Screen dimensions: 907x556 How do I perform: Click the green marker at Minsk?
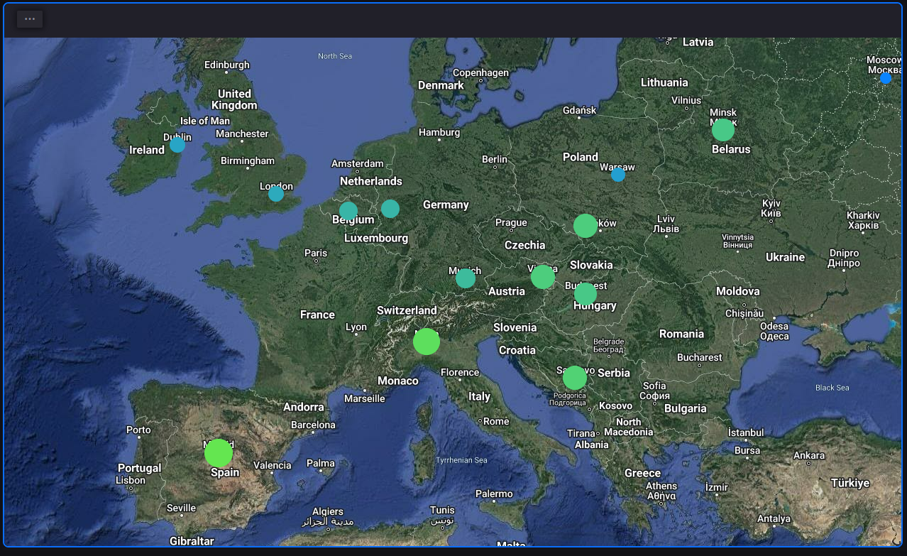pyautogui.click(x=723, y=130)
